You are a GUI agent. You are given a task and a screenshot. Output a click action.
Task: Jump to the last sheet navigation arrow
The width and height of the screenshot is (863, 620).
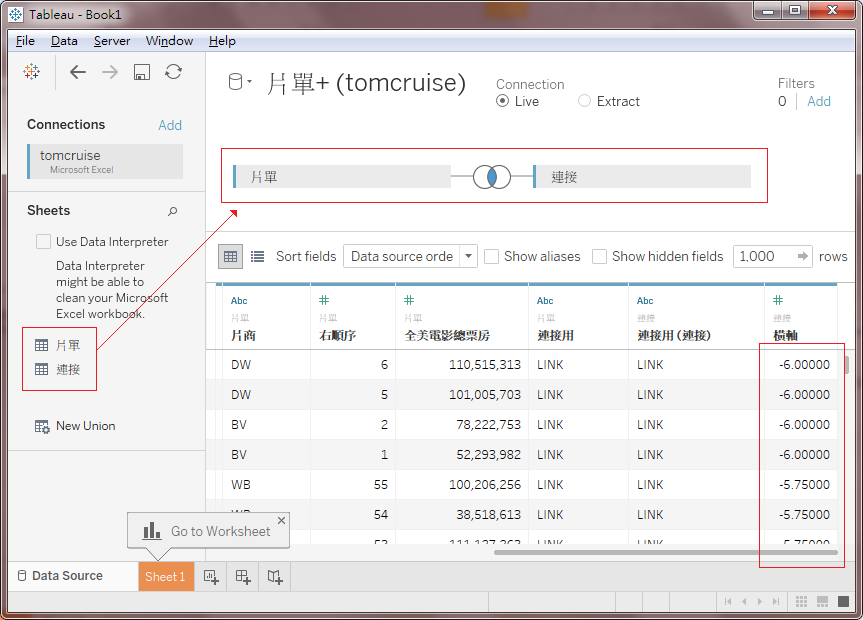pyautogui.click(x=776, y=601)
